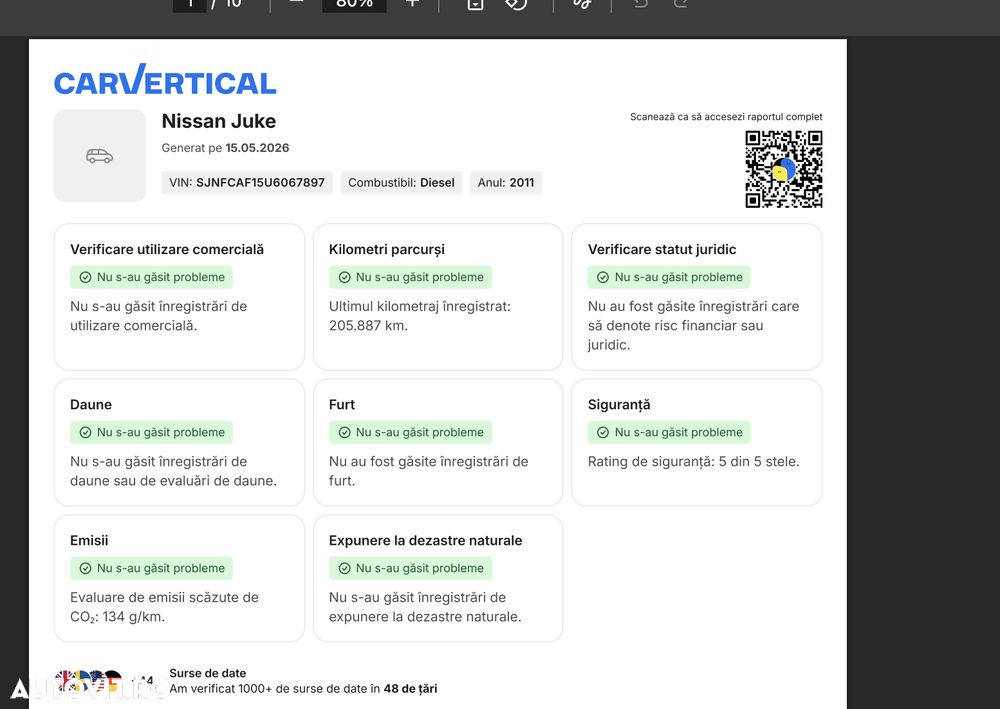The height and width of the screenshot is (709, 1000).
Task: Click the checkmark icon under Kilometri parcurși
Action: [344, 277]
